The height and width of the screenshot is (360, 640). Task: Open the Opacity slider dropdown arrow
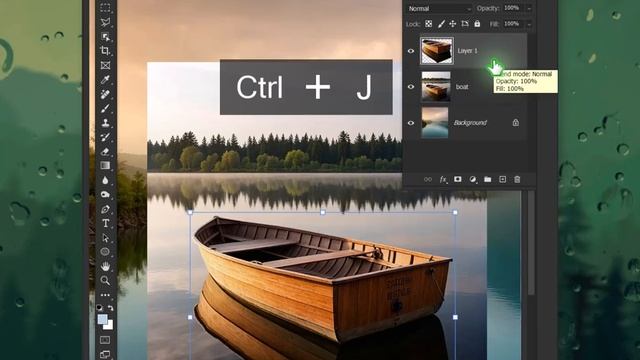529,9
